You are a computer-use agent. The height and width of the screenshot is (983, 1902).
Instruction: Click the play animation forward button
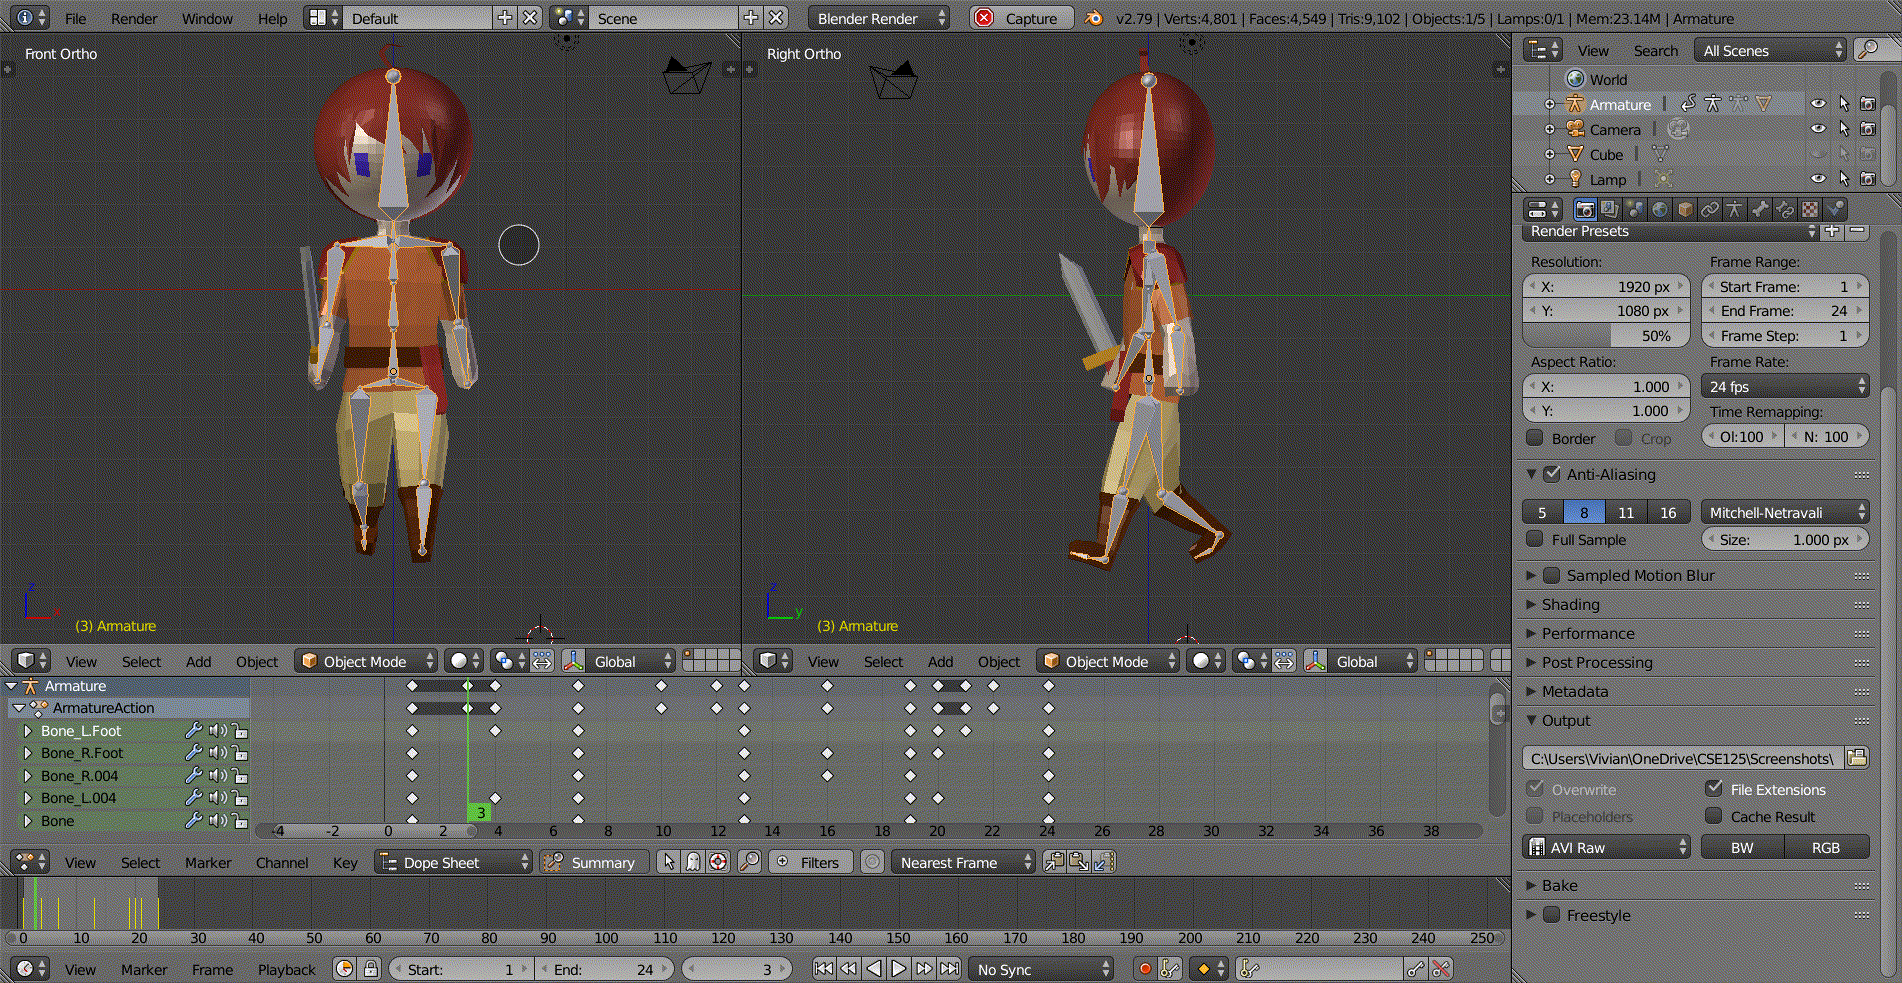[898, 968]
